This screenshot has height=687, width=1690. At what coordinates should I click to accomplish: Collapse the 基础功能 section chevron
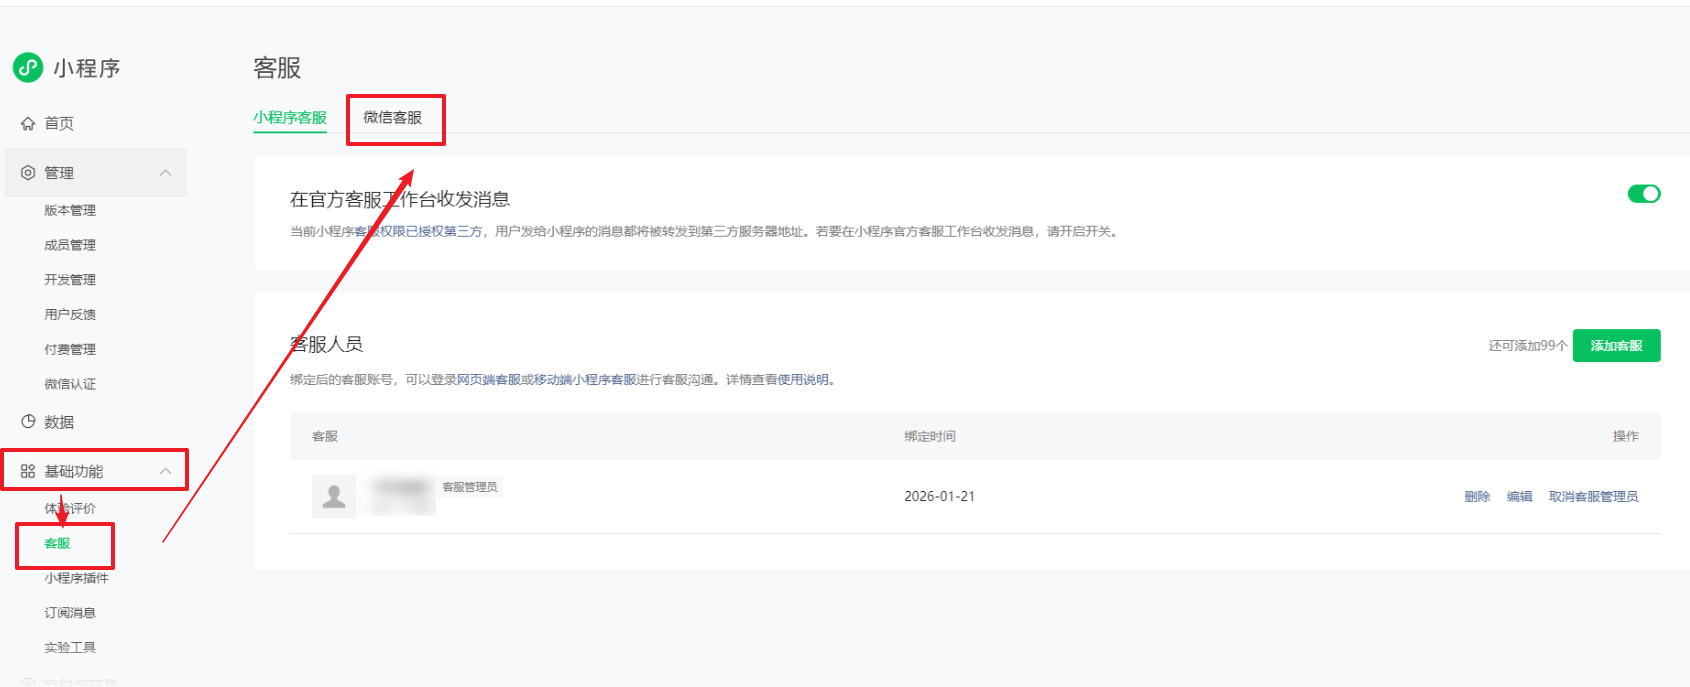click(x=166, y=471)
